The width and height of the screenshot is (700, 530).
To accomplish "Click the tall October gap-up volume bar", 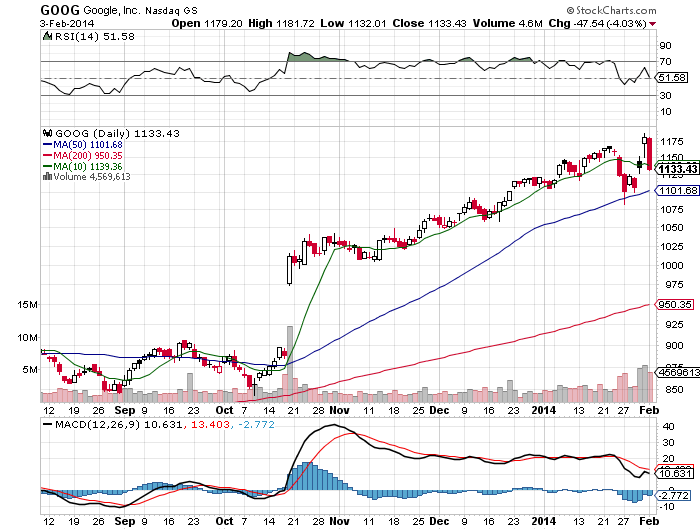I will click(290, 364).
